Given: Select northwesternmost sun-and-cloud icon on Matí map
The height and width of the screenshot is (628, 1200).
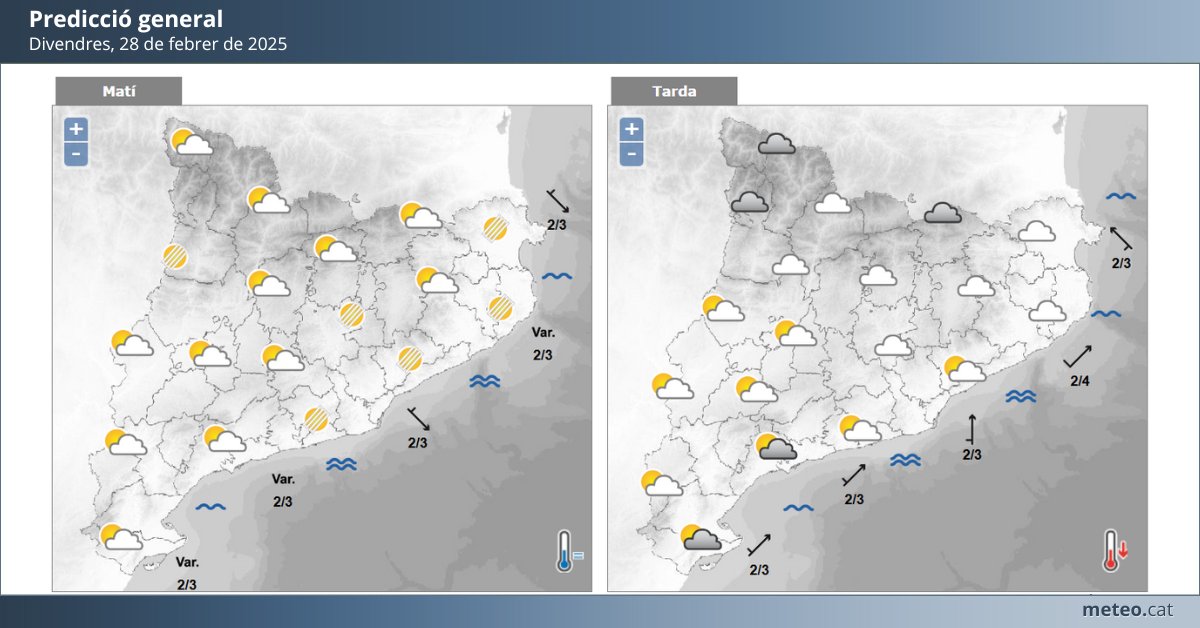Looking at the screenshot, I should 191,142.
